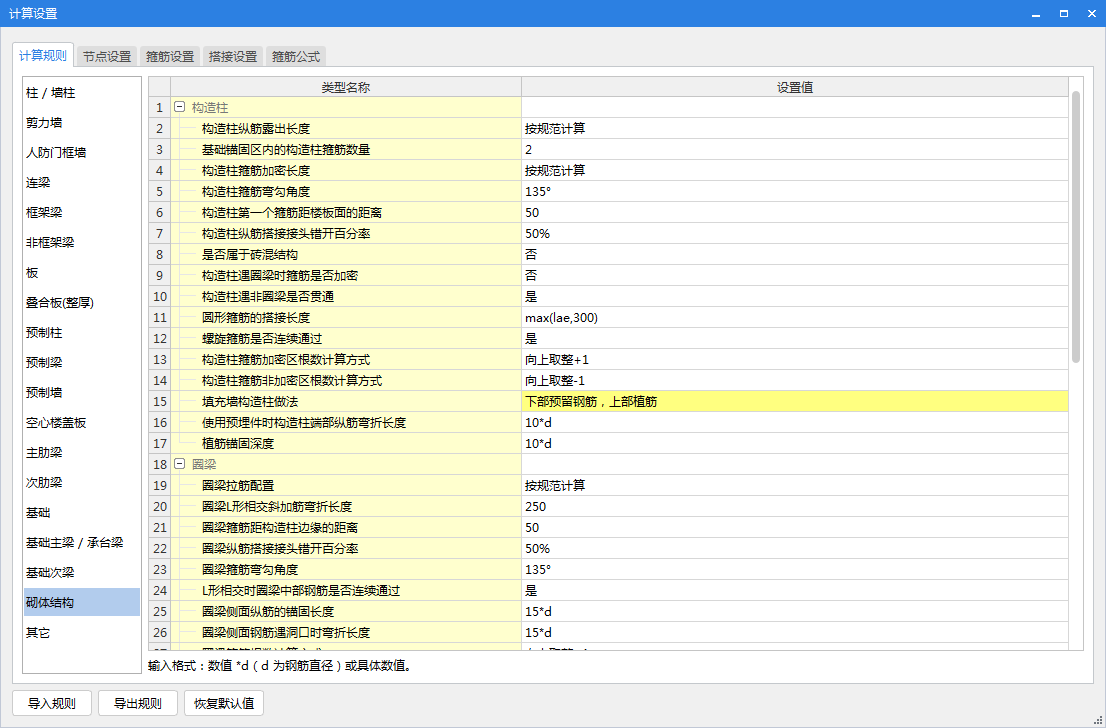This screenshot has height=728, width=1106.
Task: Select 其它 category
Action: (82, 633)
